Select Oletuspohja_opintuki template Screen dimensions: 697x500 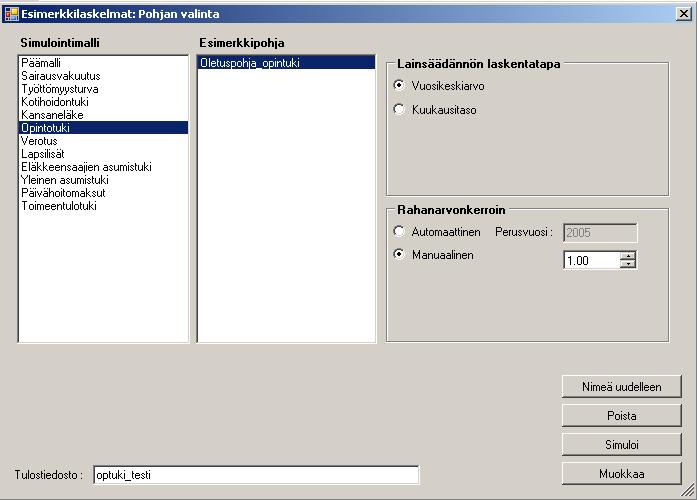click(x=286, y=63)
